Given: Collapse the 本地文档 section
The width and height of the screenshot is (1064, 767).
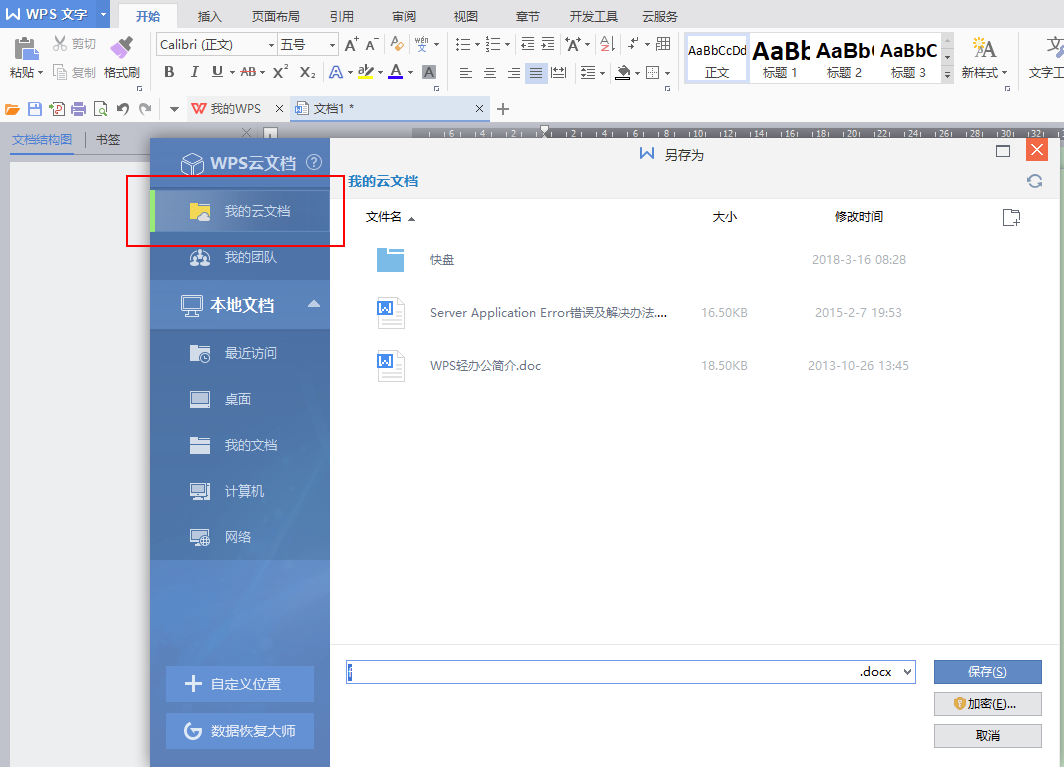Looking at the screenshot, I should tap(314, 304).
